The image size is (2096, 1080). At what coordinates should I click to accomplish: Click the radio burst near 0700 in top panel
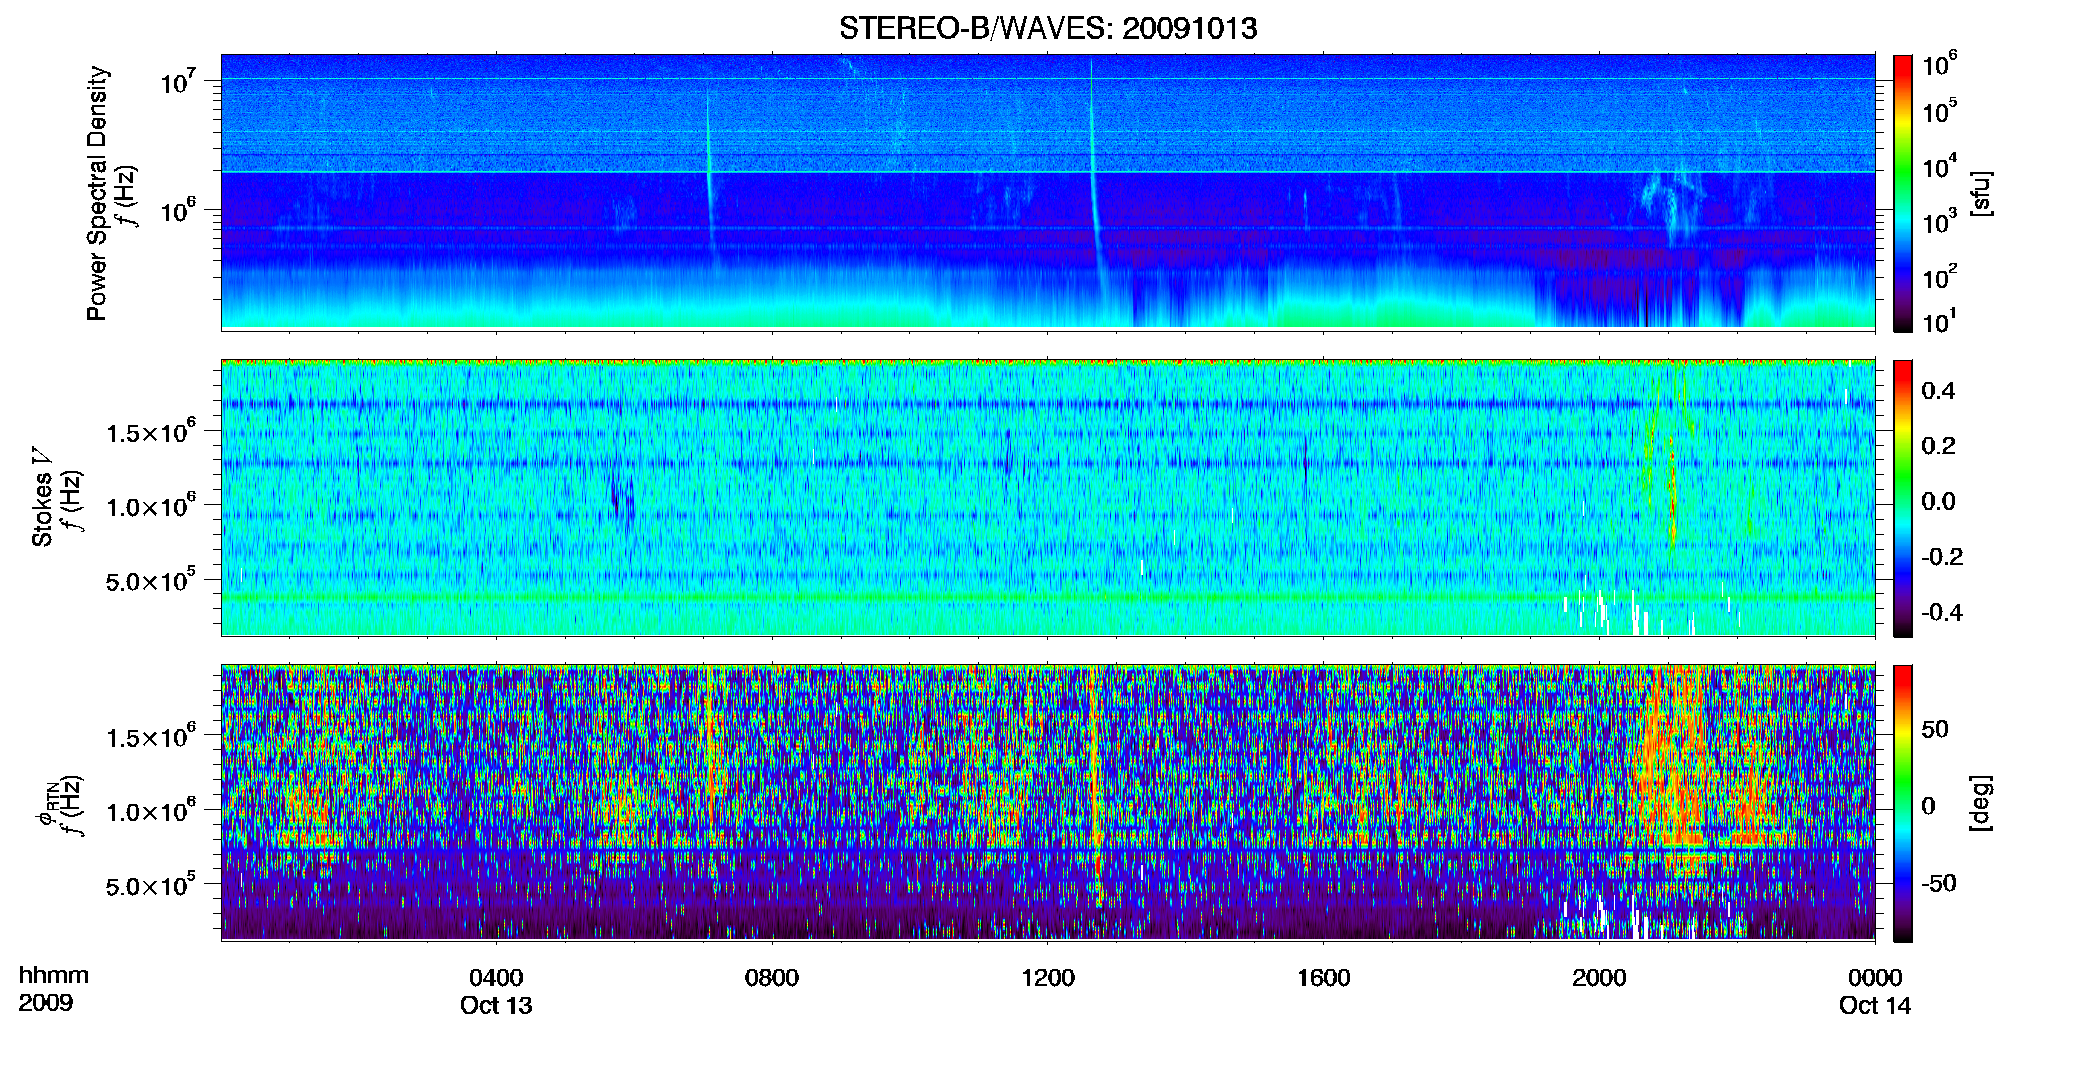(x=710, y=180)
